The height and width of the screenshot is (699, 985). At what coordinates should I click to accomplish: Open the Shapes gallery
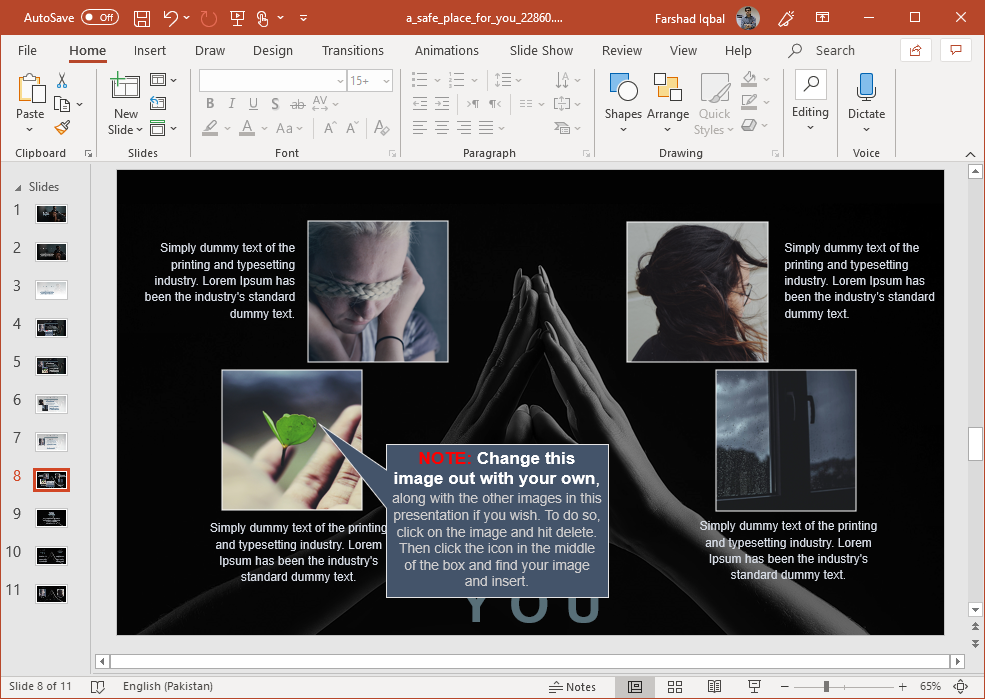click(x=623, y=100)
